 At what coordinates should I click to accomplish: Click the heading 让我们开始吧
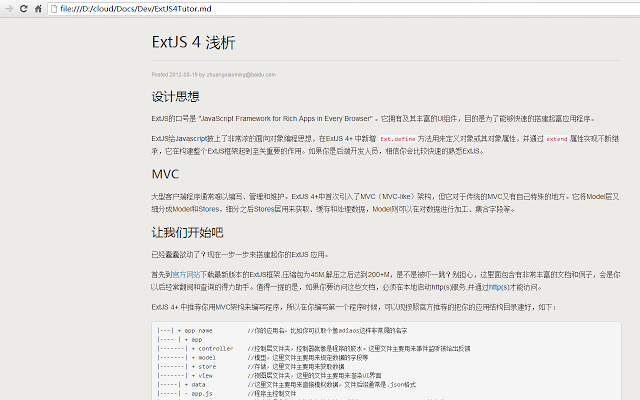click(x=187, y=232)
